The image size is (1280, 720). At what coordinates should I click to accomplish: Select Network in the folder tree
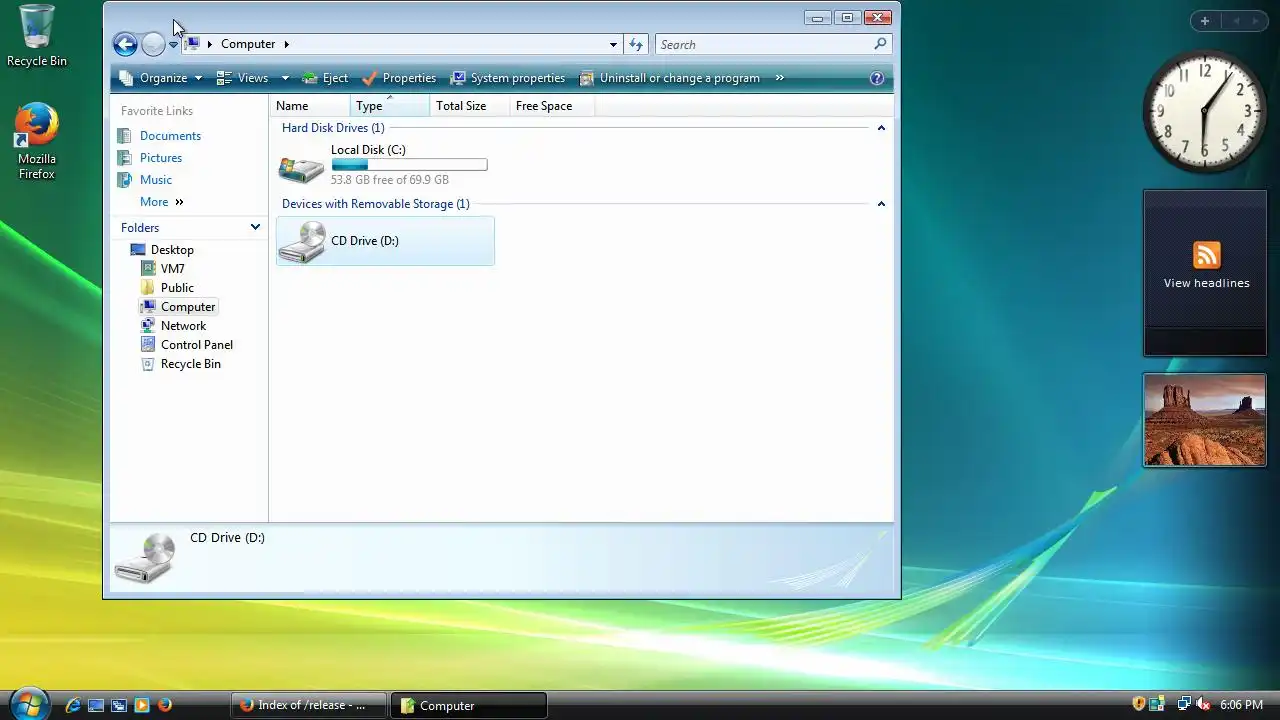point(183,326)
